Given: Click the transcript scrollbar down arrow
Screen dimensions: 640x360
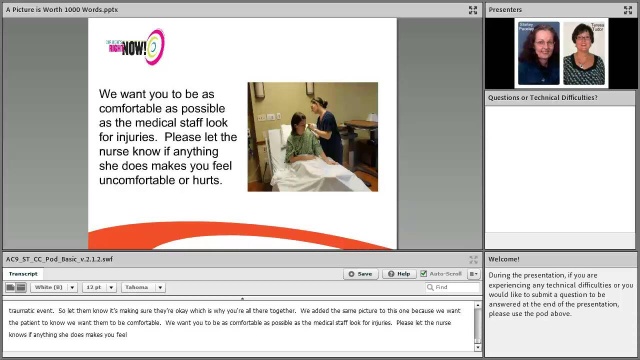Looking at the screenshot, I should [478, 347].
